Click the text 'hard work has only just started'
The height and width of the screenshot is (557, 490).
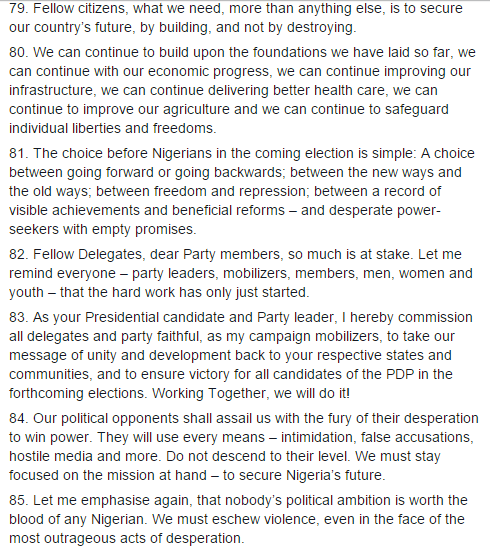(x=210, y=292)
